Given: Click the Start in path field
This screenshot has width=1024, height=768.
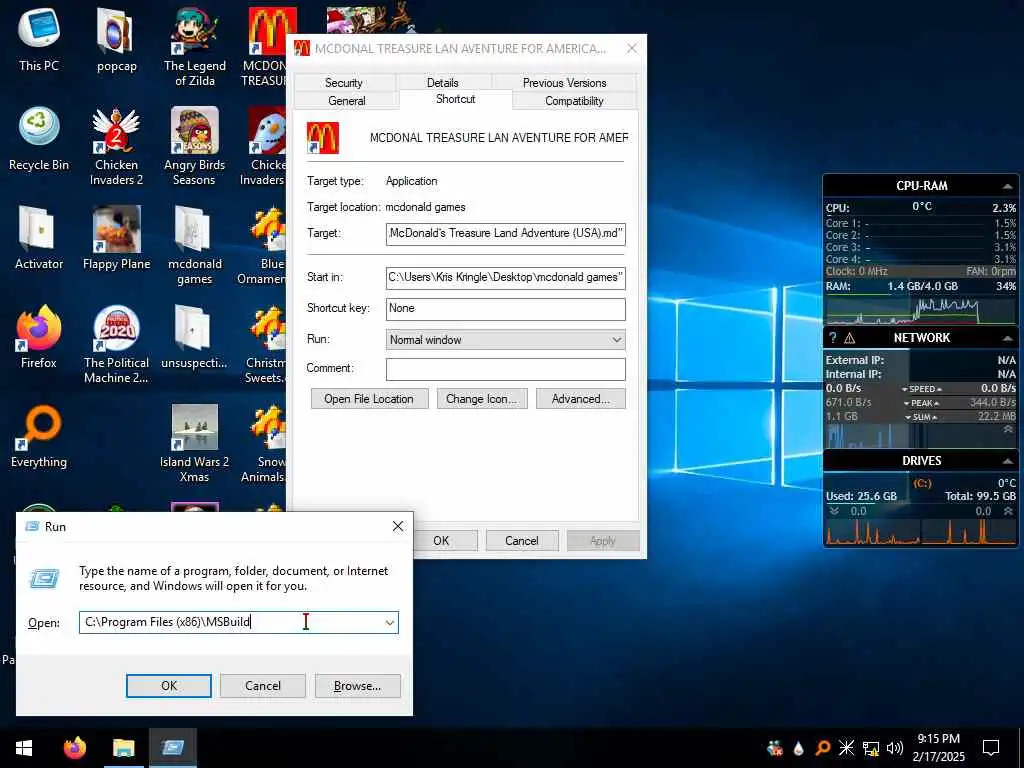Looking at the screenshot, I should [505, 278].
